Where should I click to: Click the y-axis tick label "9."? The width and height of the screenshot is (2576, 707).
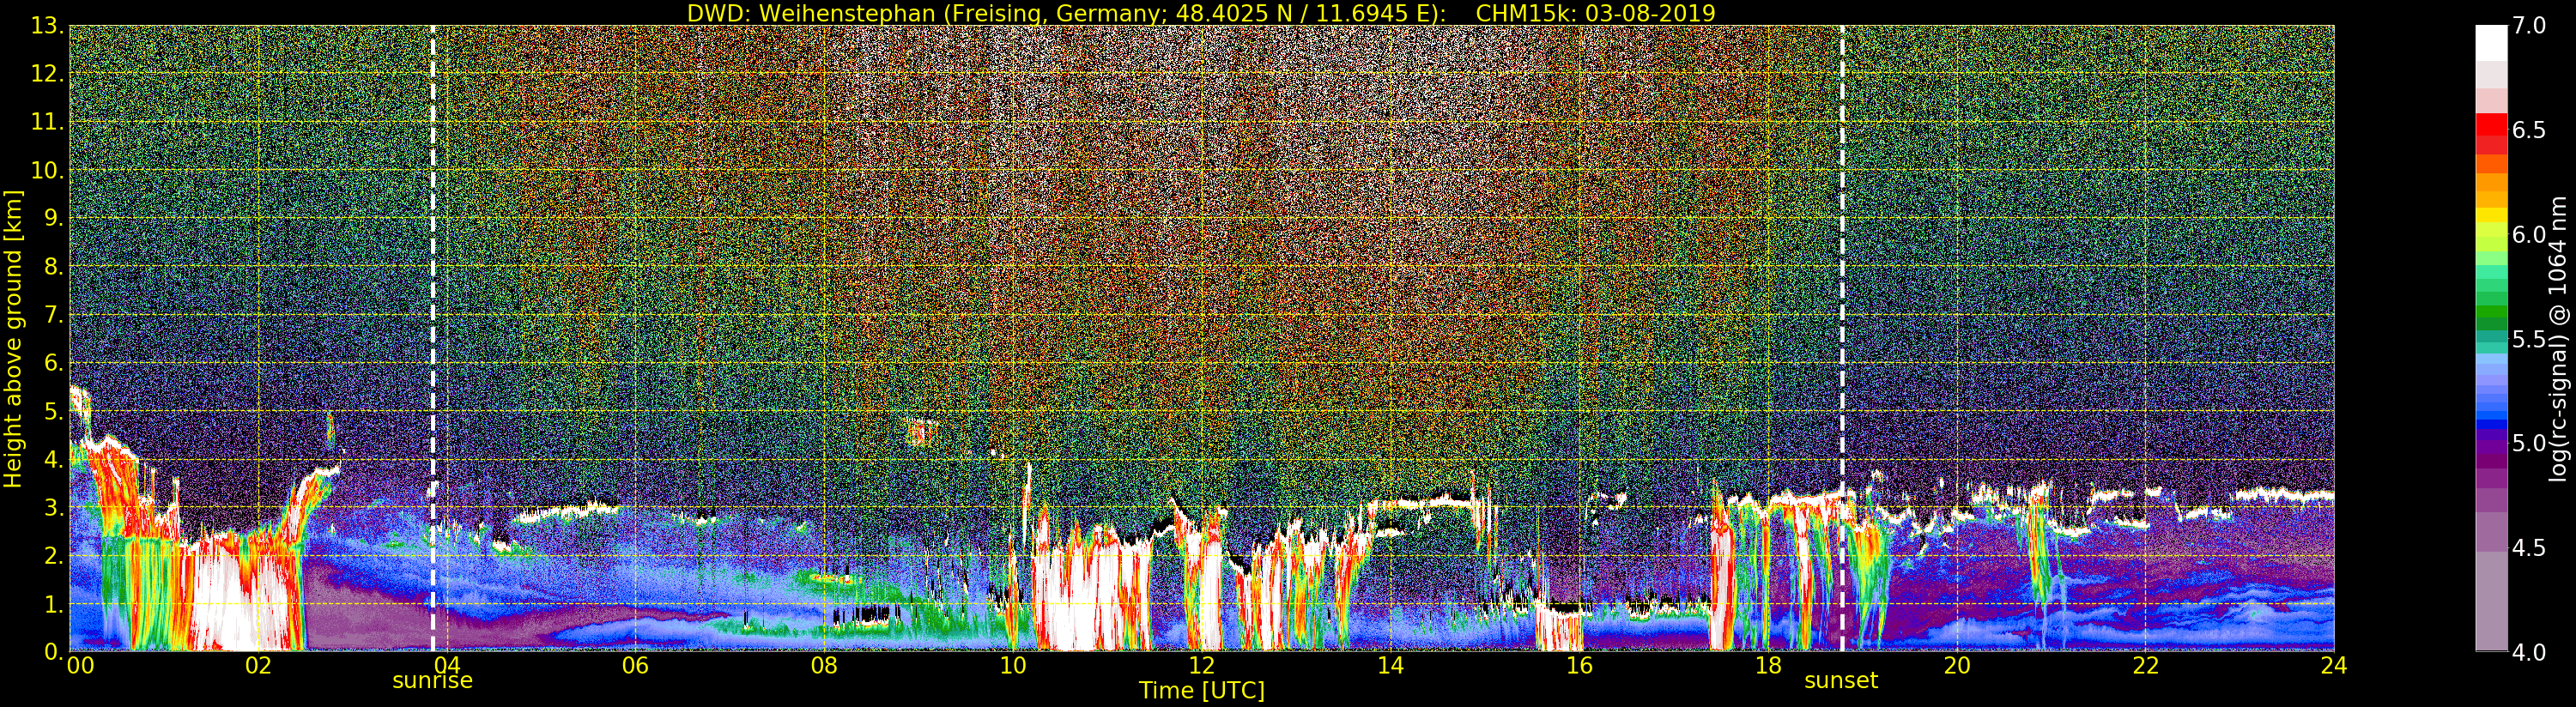pyautogui.click(x=55, y=218)
